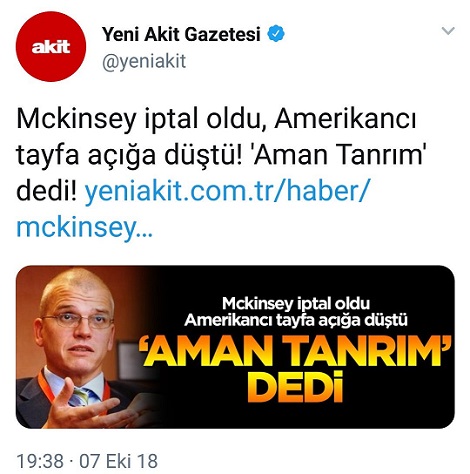Click the word dedi! before link
Screen dimensions: 470x474
tap(47, 191)
